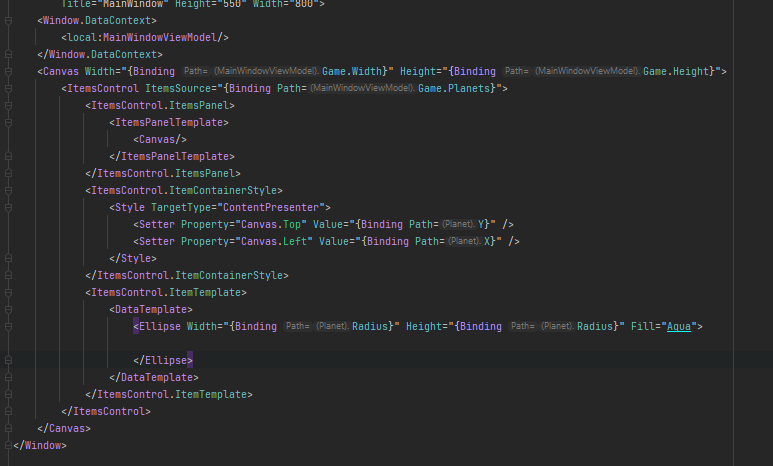
Task: Click fold marker beside </Canvas>
Action: click(x=8, y=429)
